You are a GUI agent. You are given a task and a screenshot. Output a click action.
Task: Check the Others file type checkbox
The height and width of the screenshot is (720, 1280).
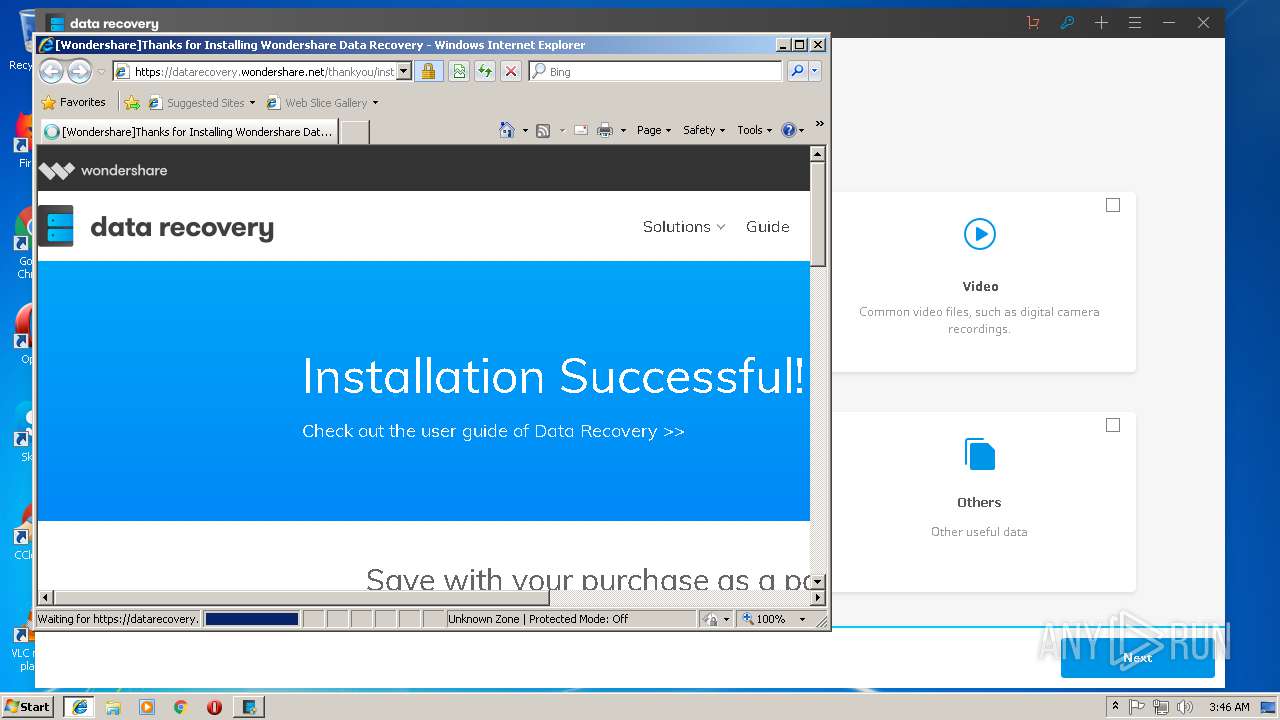click(1113, 425)
